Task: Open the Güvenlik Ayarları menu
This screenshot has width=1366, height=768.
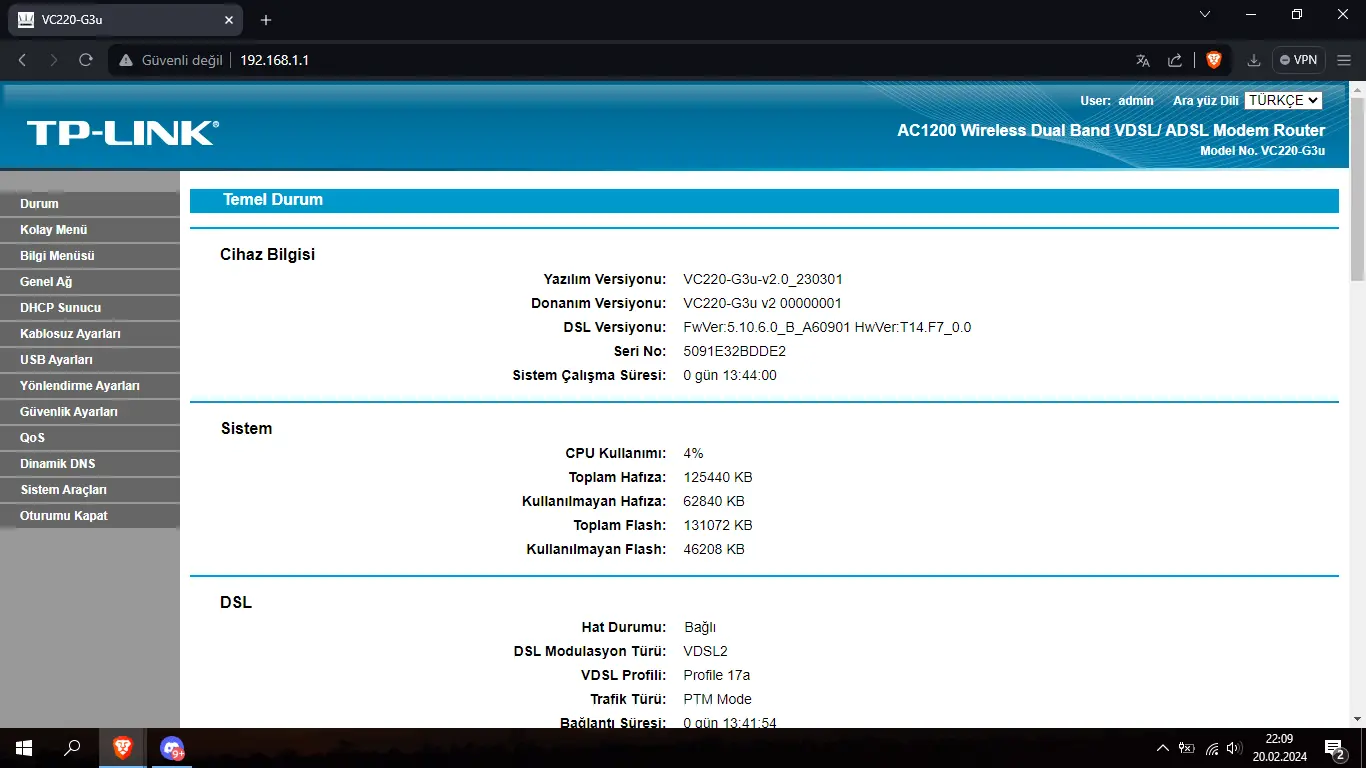Action: point(90,412)
